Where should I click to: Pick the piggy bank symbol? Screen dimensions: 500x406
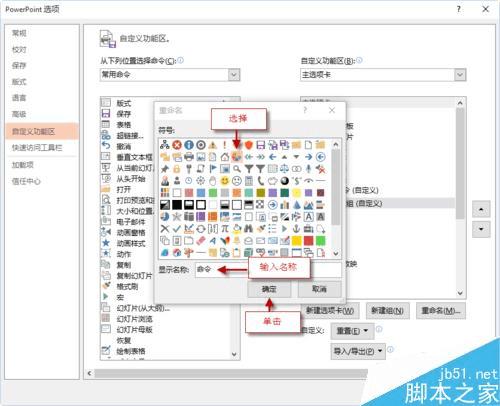pyautogui.click(x=273, y=181)
